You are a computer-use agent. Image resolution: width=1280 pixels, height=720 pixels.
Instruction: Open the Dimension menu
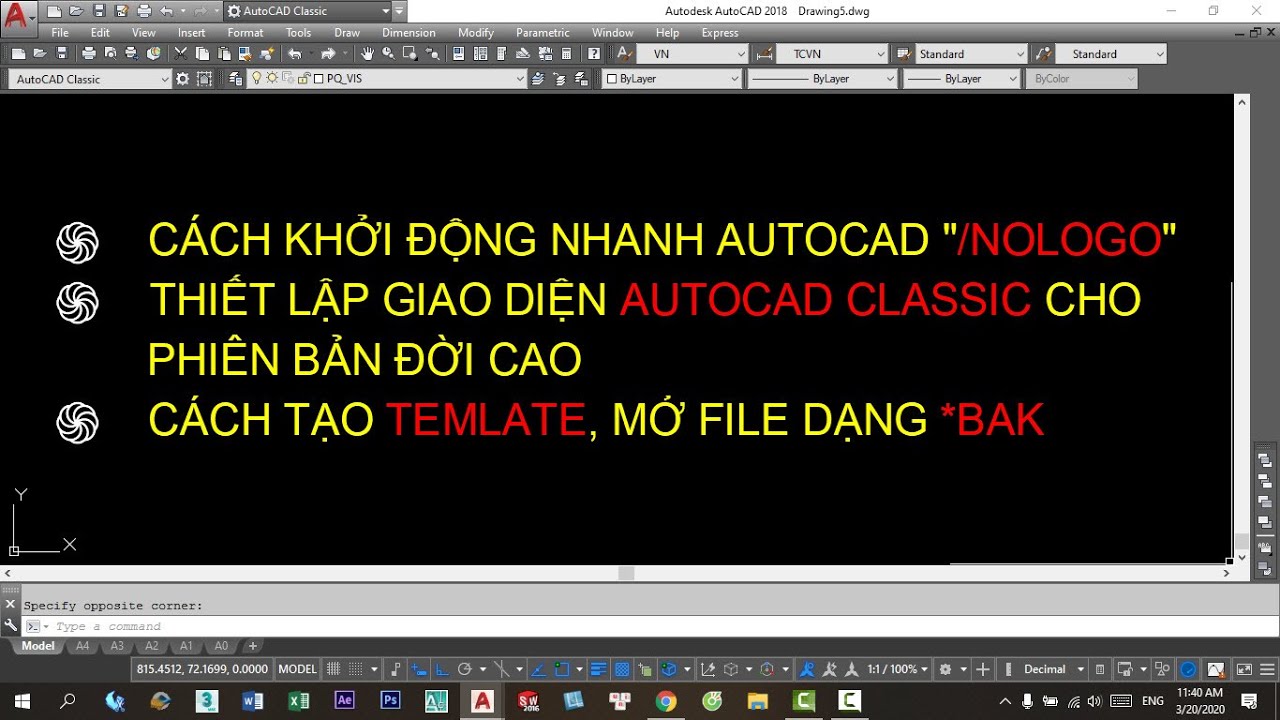[408, 33]
